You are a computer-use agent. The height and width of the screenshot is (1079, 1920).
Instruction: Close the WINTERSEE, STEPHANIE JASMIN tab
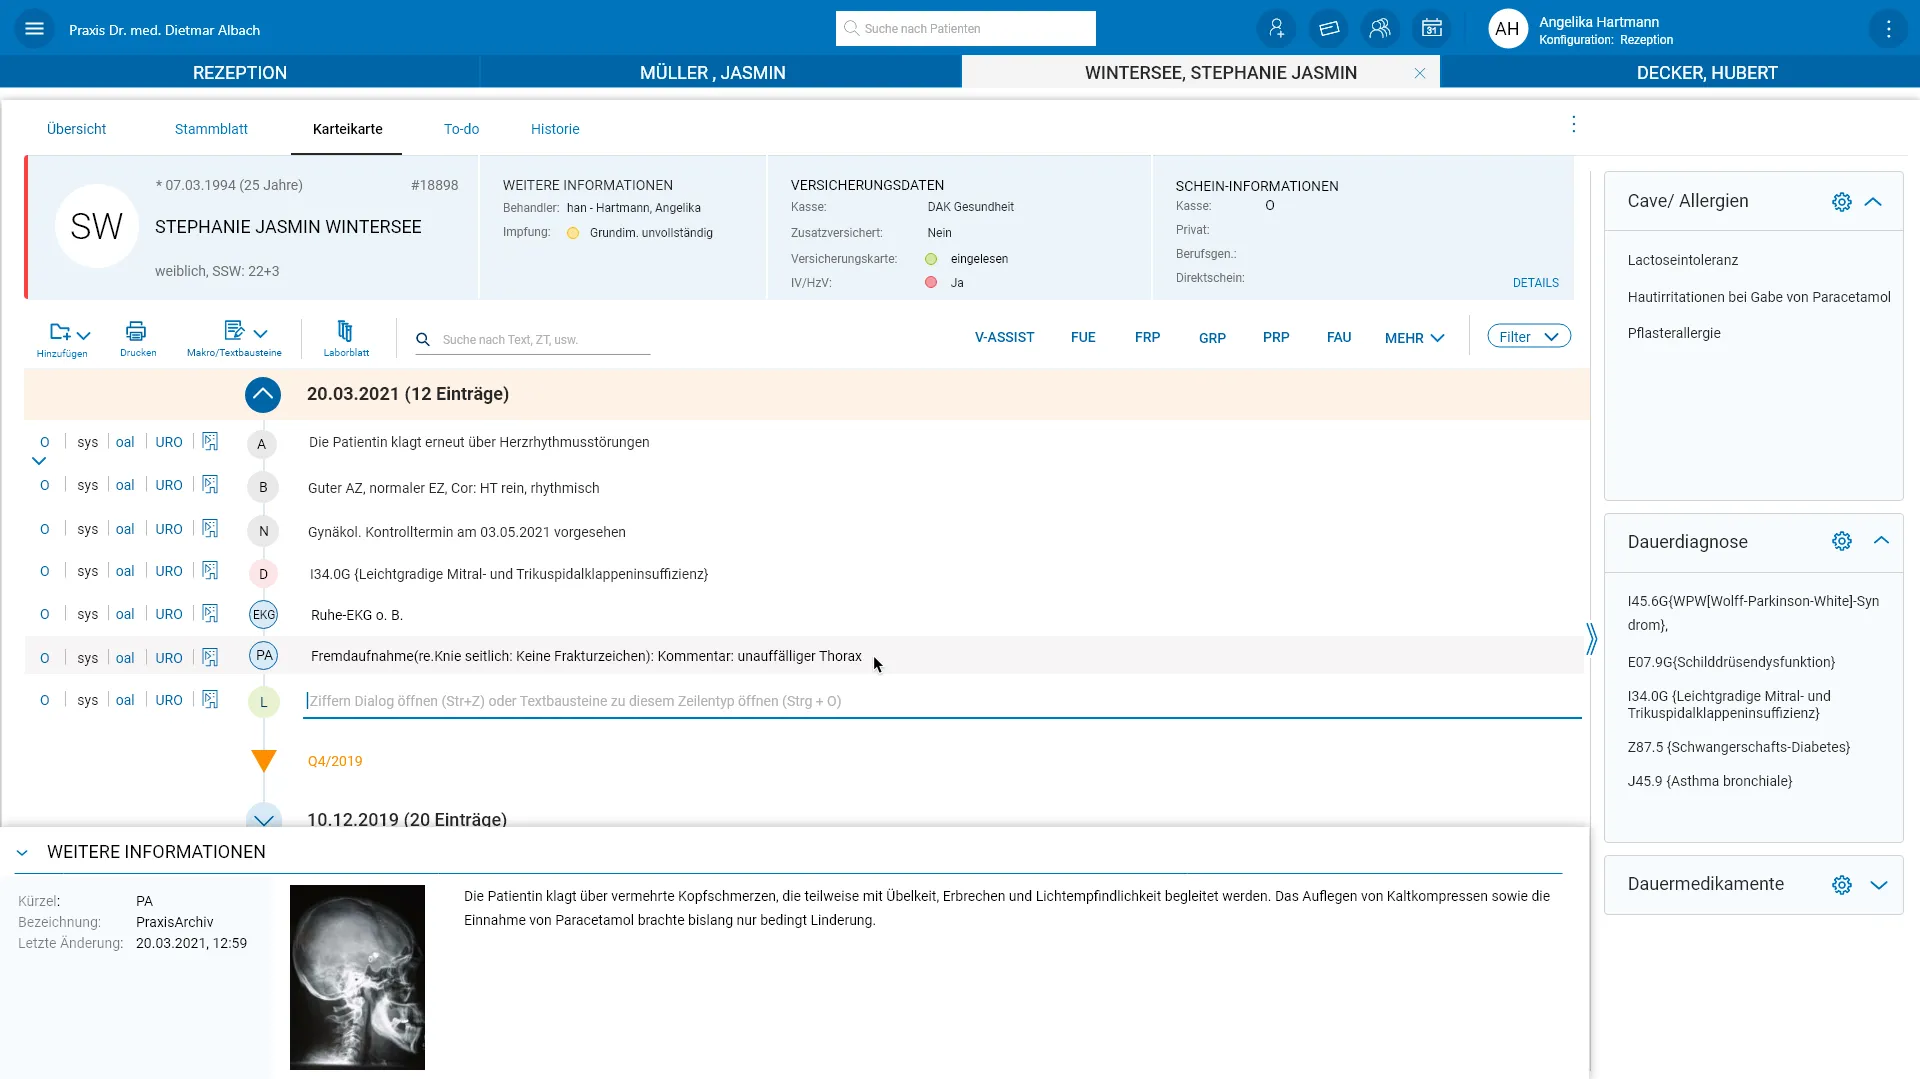click(x=1419, y=73)
